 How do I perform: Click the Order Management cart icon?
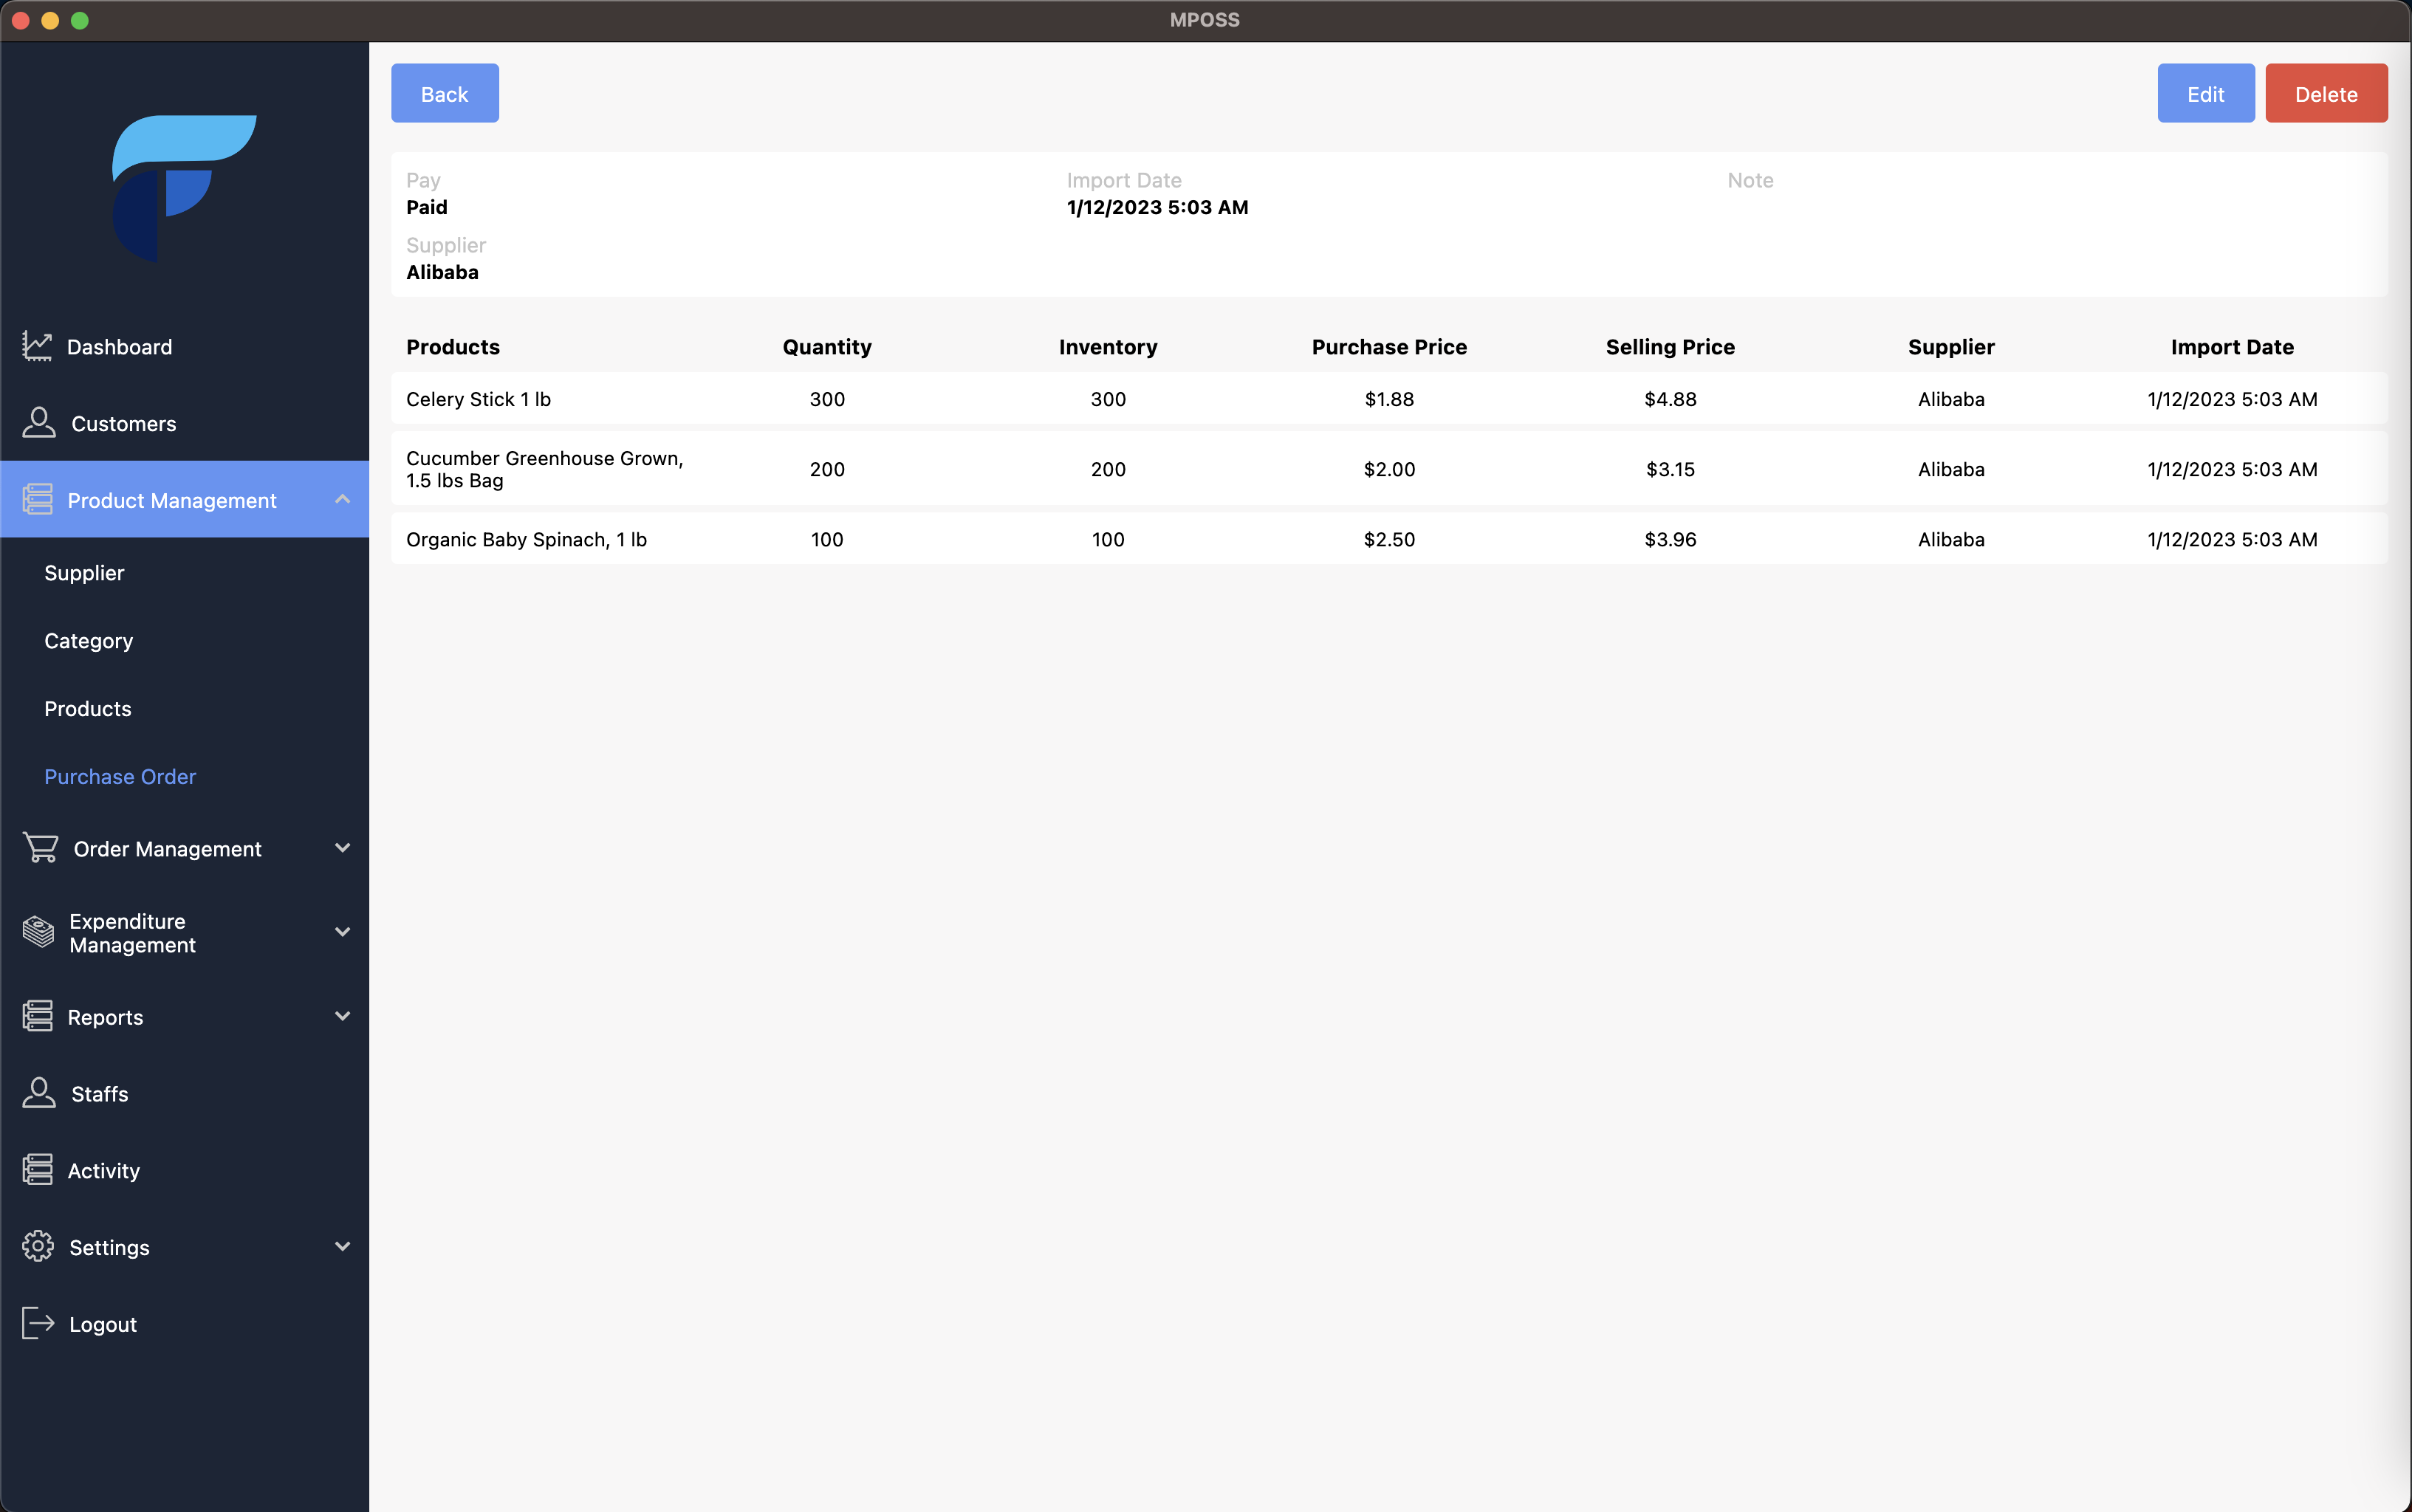[40, 848]
